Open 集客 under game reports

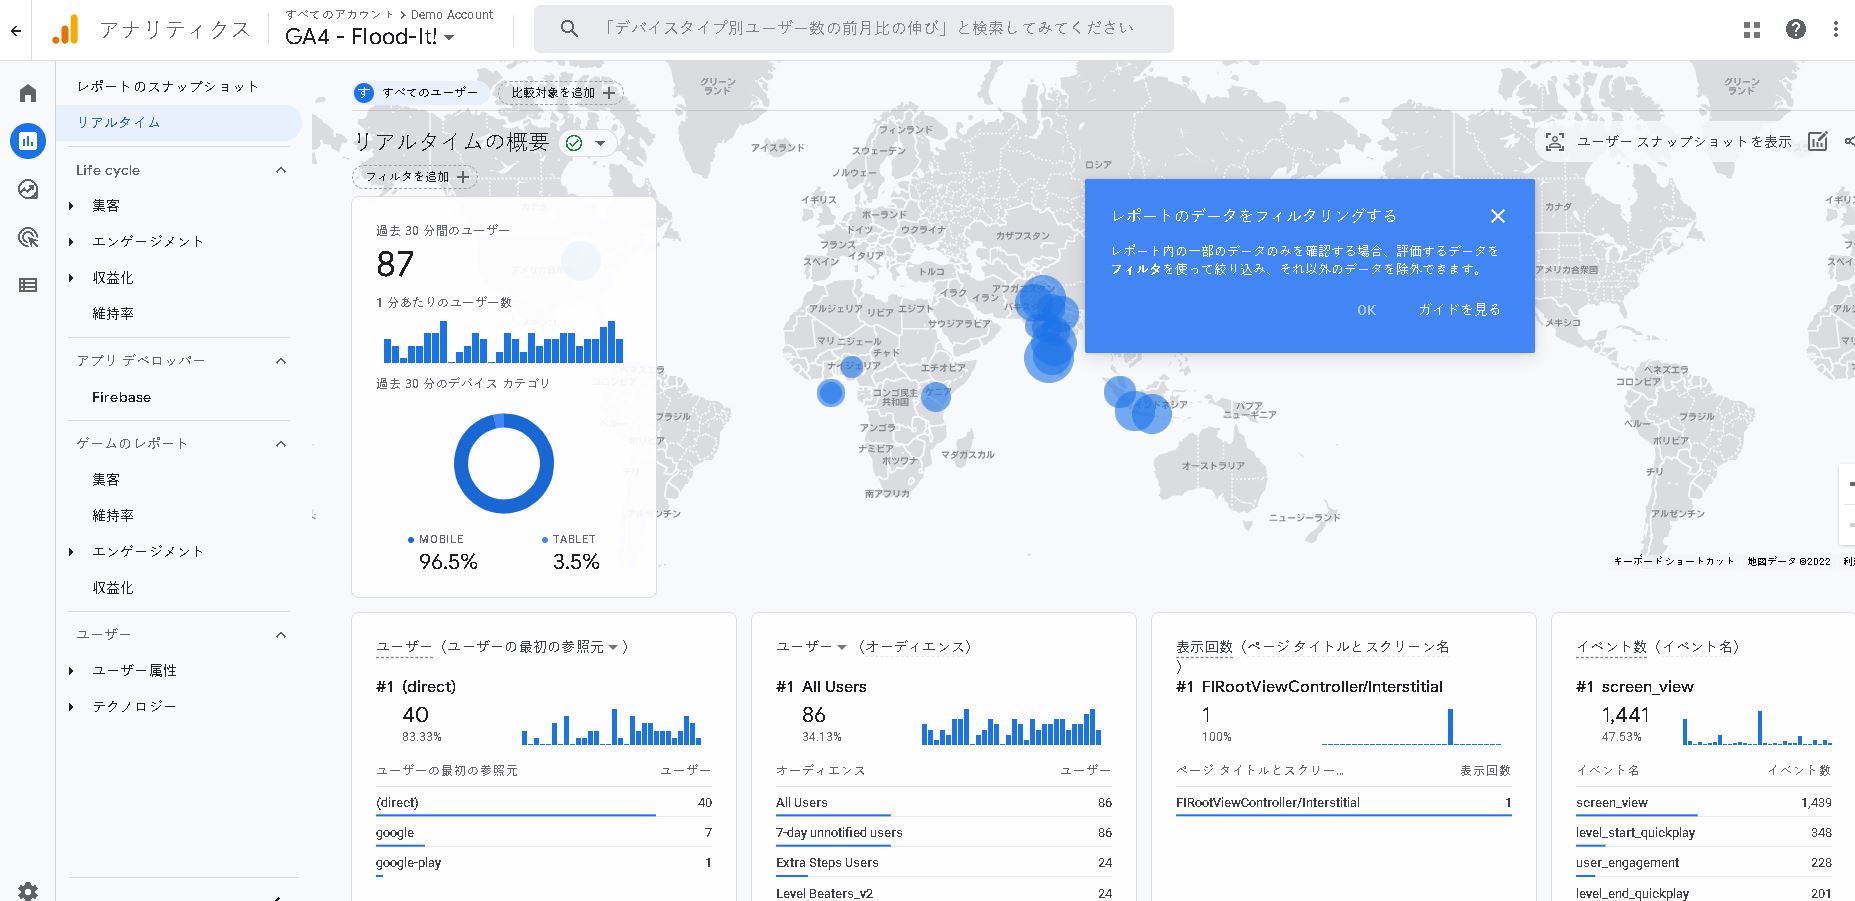point(106,480)
